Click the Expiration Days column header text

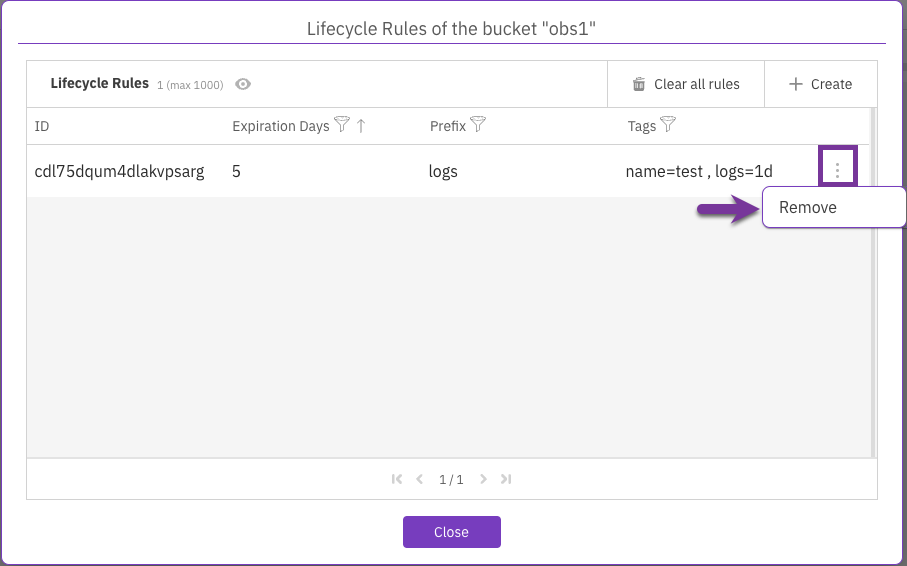pyautogui.click(x=280, y=127)
